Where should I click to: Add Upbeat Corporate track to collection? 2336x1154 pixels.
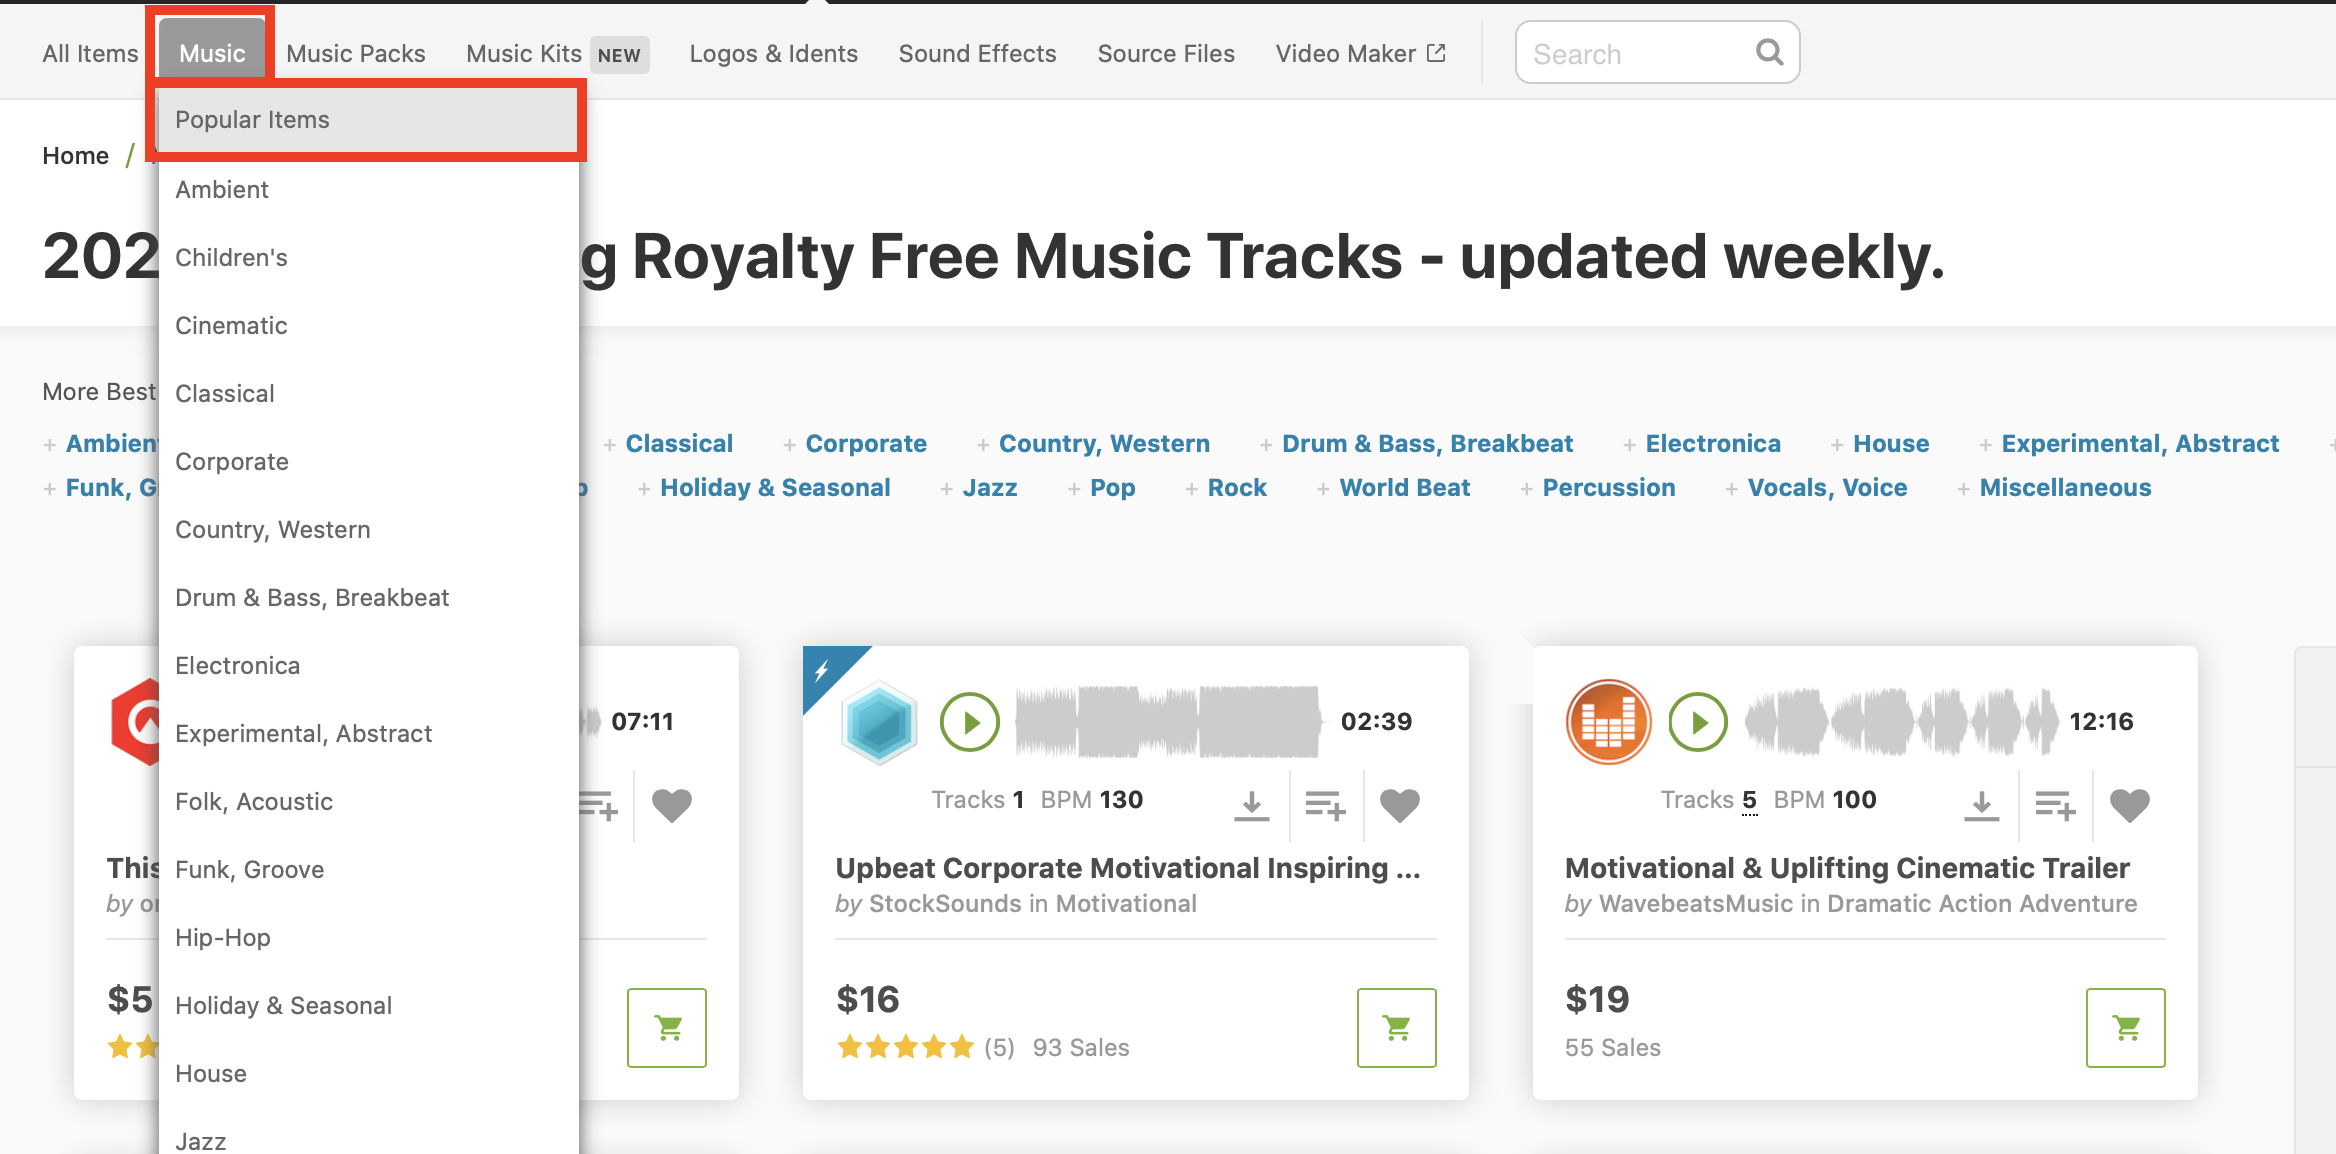(1325, 804)
